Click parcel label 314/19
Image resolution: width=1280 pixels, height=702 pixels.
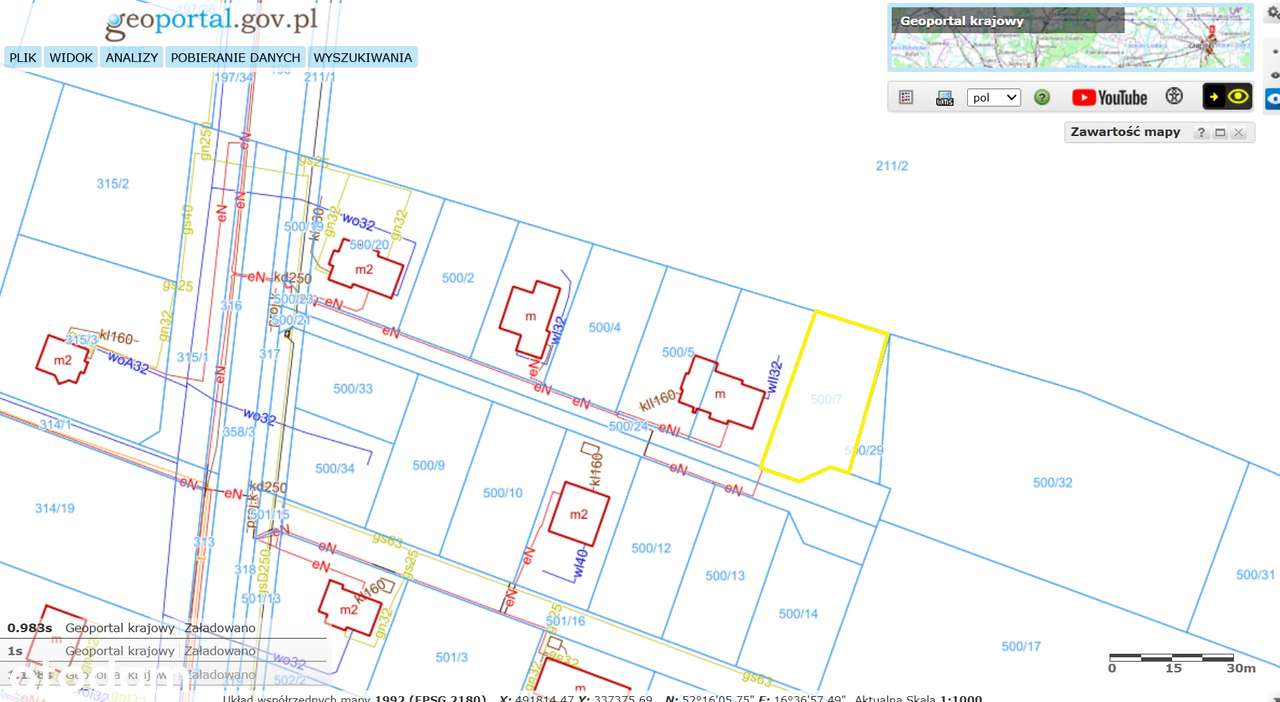(x=54, y=509)
